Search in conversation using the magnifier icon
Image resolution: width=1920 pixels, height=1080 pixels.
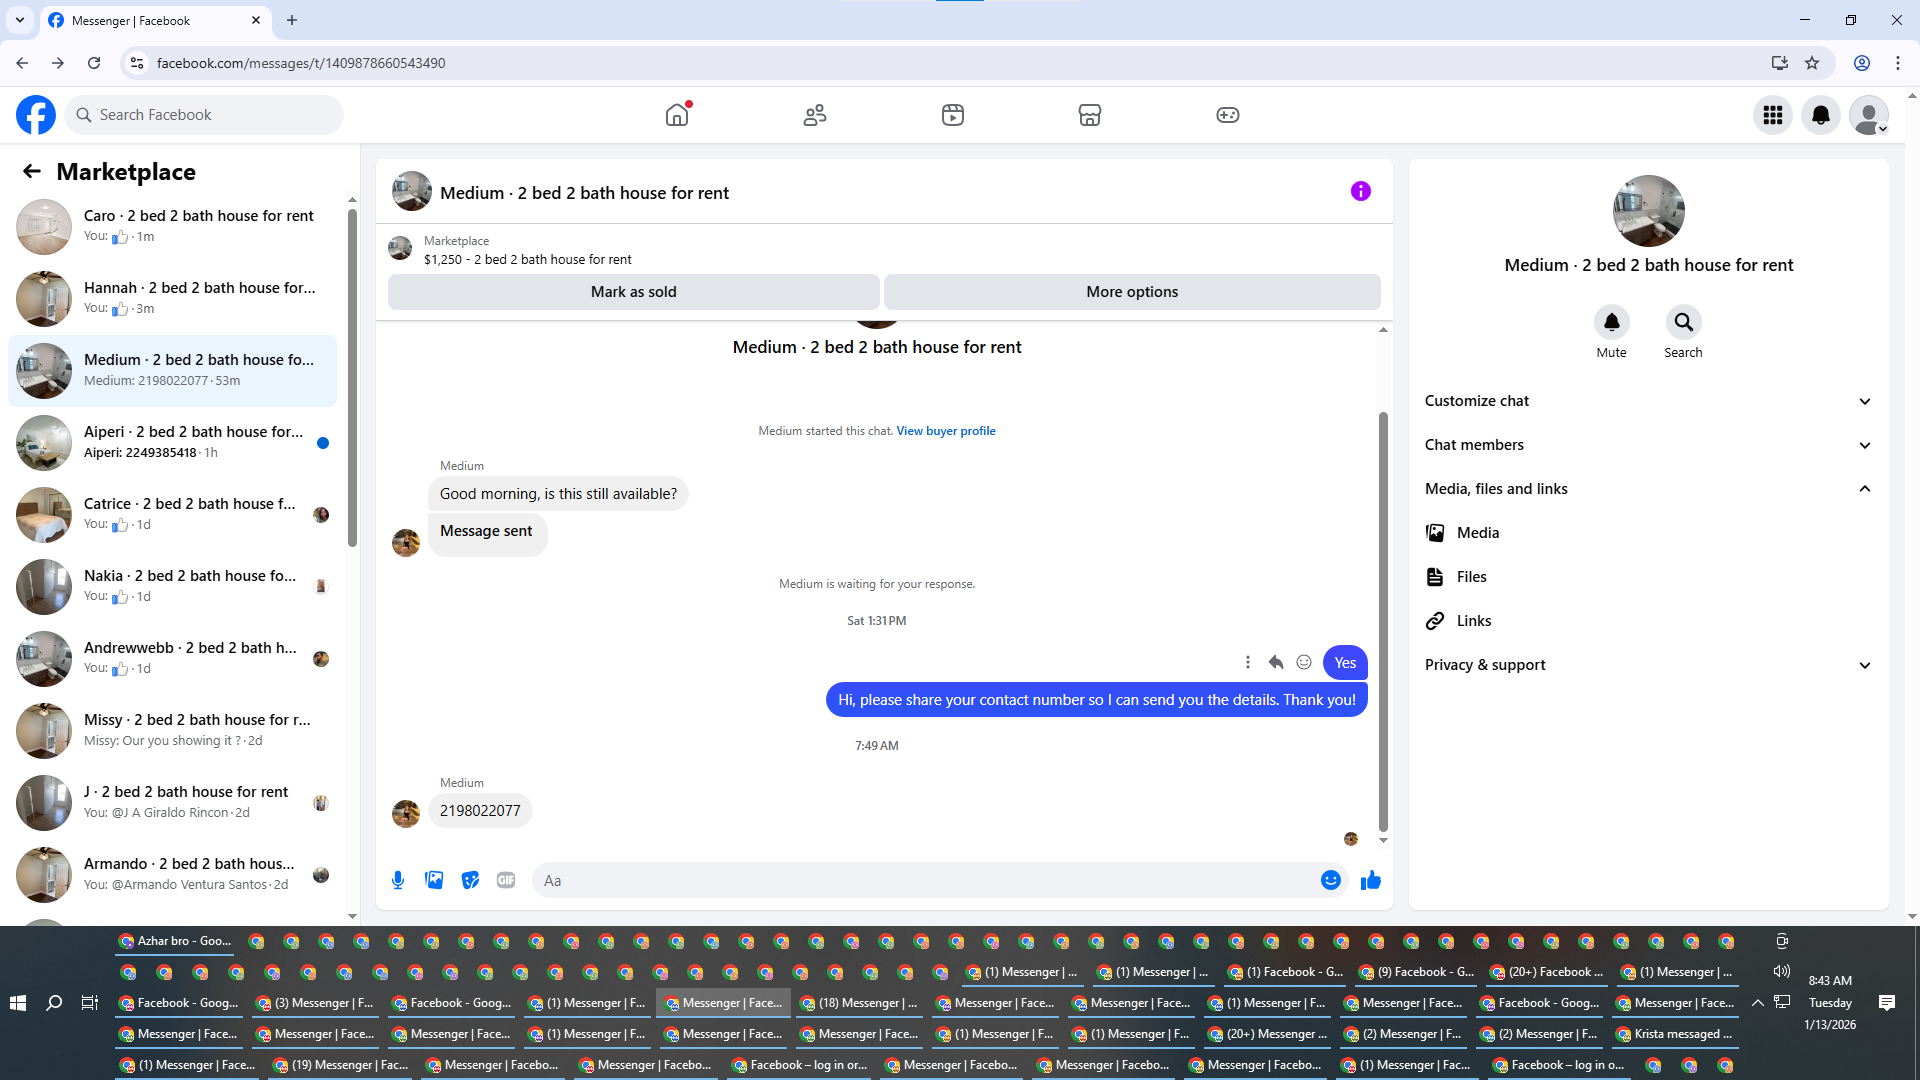(1683, 322)
